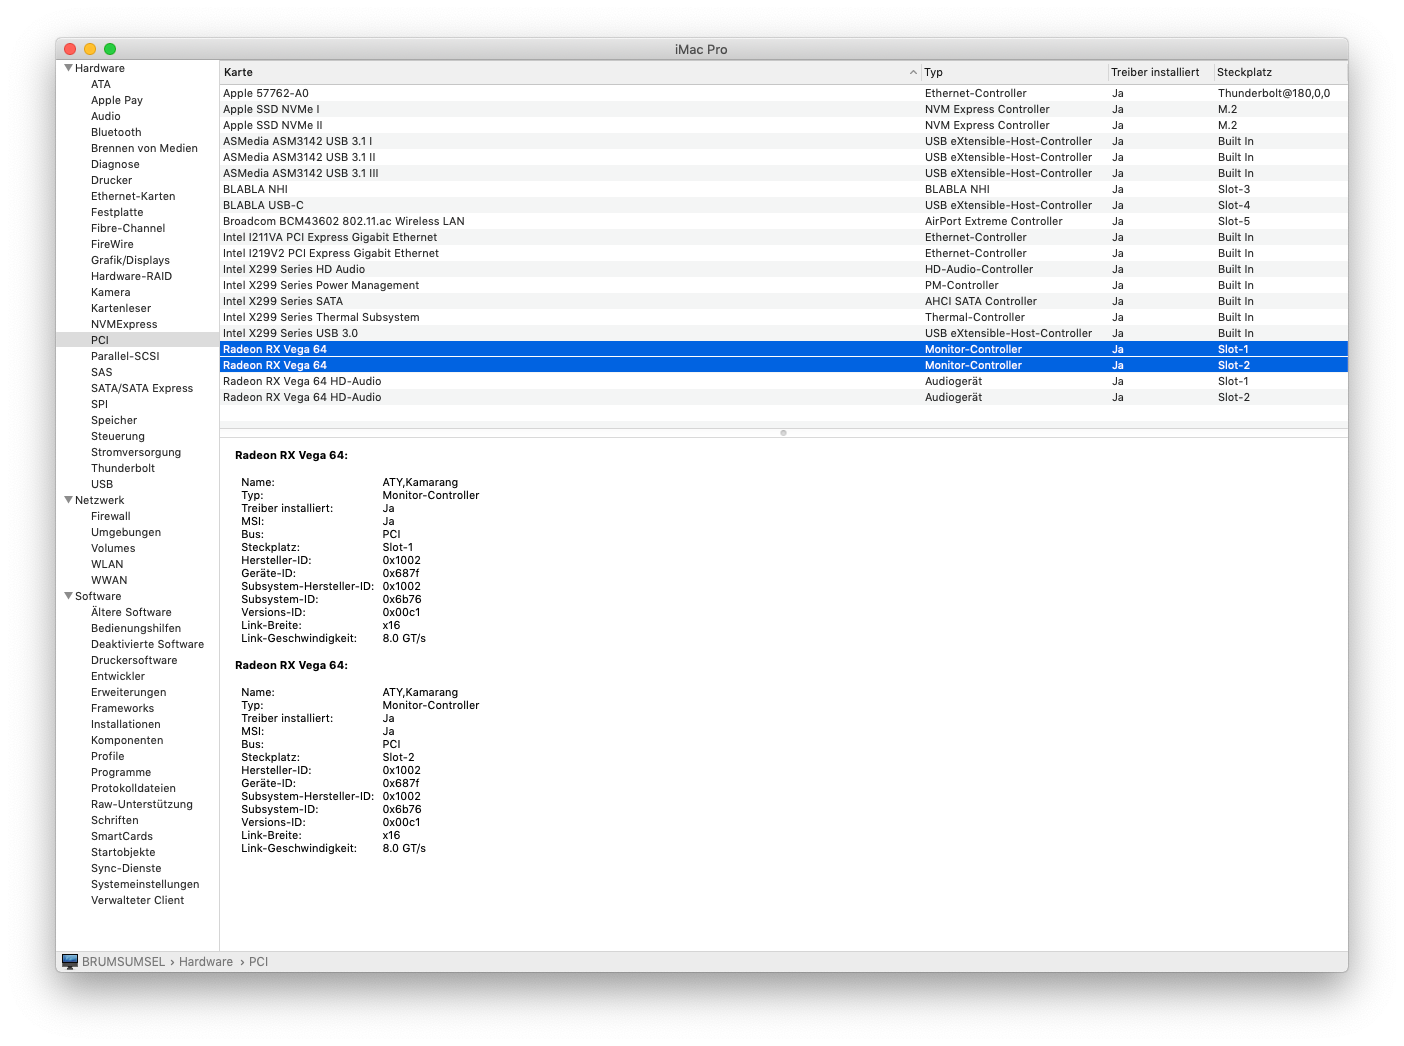
Task: Show the Bluetooth hardware section
Action: coord(116,132)
